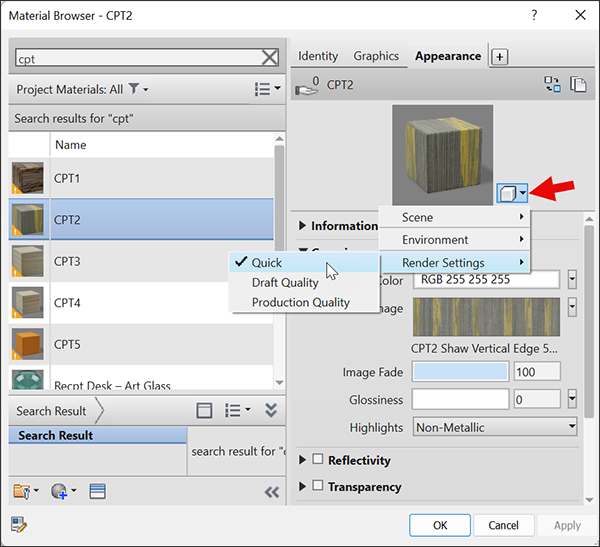This screenshot has width=600, height=547.
Task: Collapse the library panel with double chevrons
Action: (x=271, y=491)
